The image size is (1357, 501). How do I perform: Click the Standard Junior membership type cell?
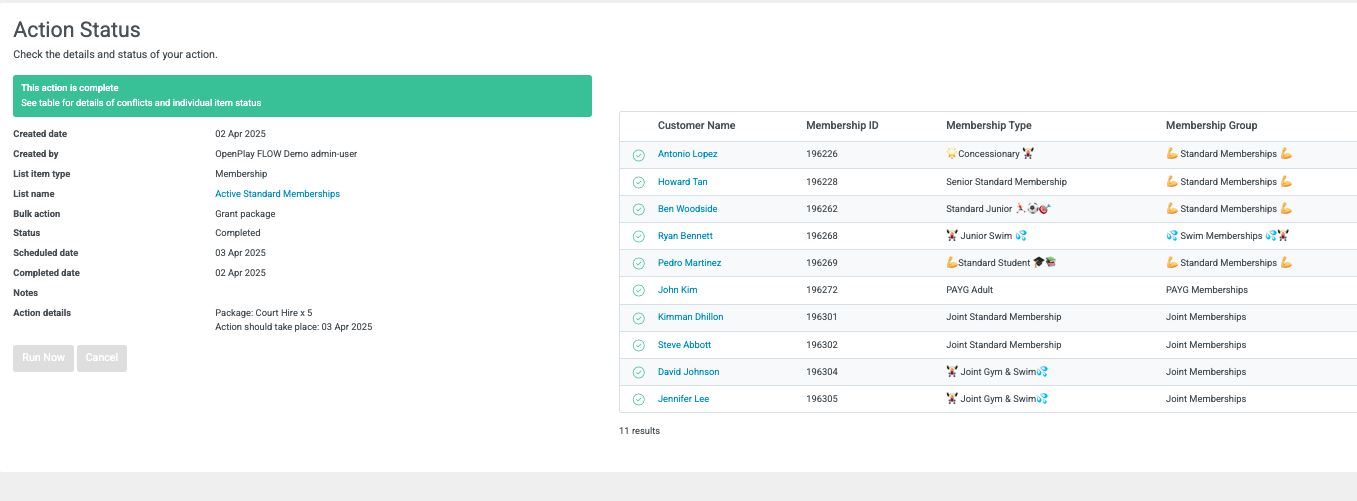(998, 209)
